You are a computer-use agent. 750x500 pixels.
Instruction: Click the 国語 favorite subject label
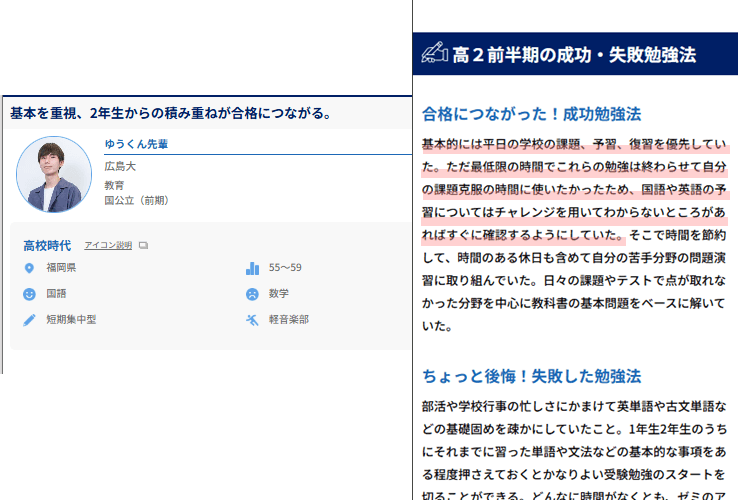point(56,293)
